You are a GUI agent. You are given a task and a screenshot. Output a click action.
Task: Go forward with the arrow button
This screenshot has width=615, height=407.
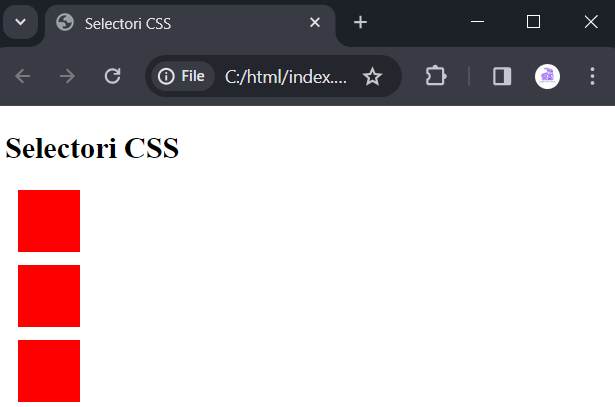[67, 76]
